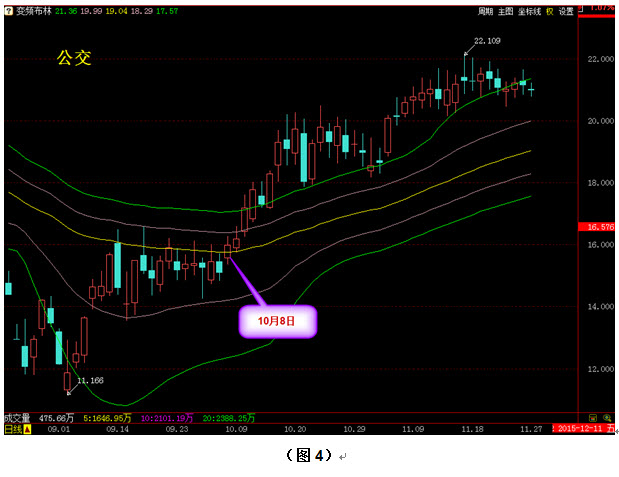Viewport: 619px width, 477px height.
Task: Toggle the 权 adjustment option
Action: tap(549, 11)
